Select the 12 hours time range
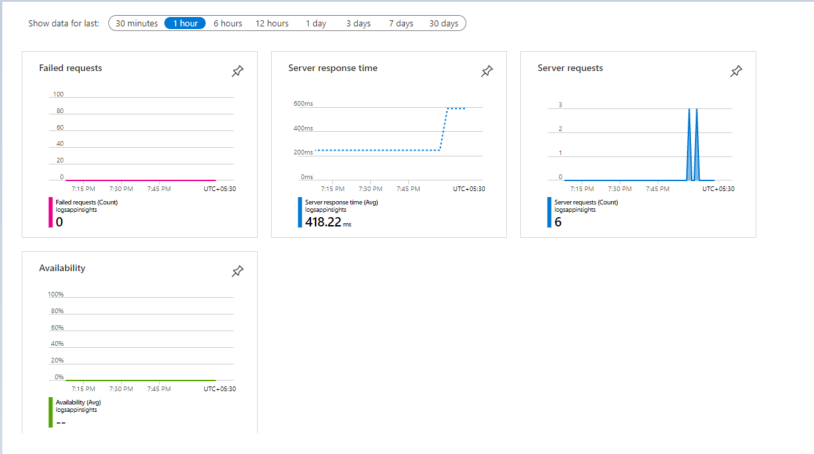 click(x=272, y=23)
